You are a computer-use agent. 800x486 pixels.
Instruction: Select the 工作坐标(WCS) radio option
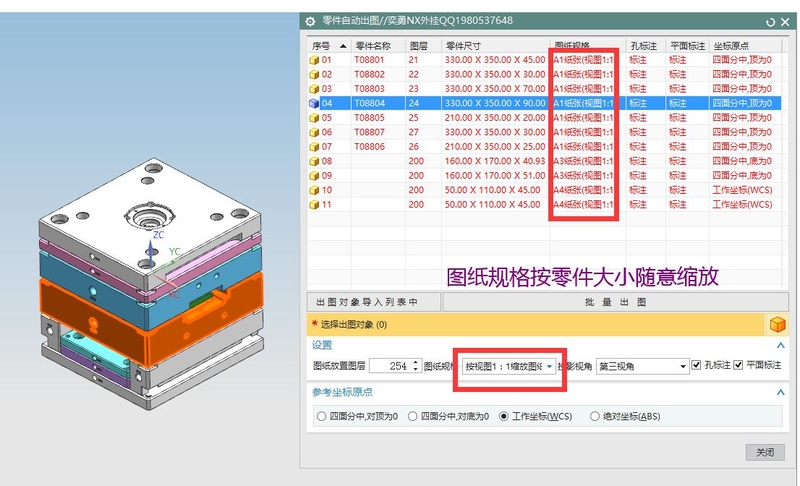[504, 416]
